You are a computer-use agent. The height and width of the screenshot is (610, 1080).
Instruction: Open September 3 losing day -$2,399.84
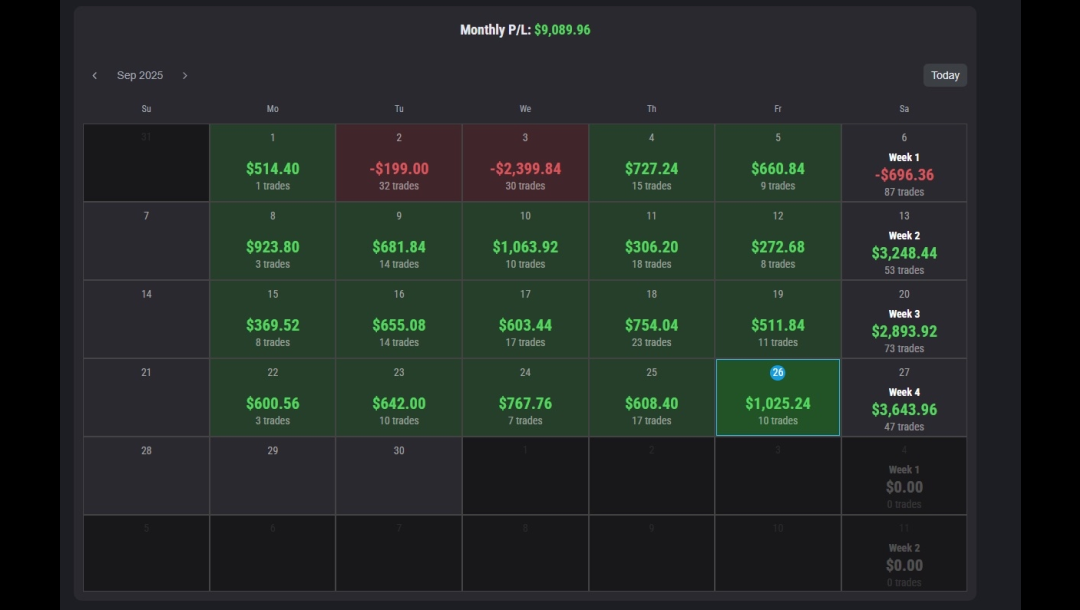click(x=526, y=163)
